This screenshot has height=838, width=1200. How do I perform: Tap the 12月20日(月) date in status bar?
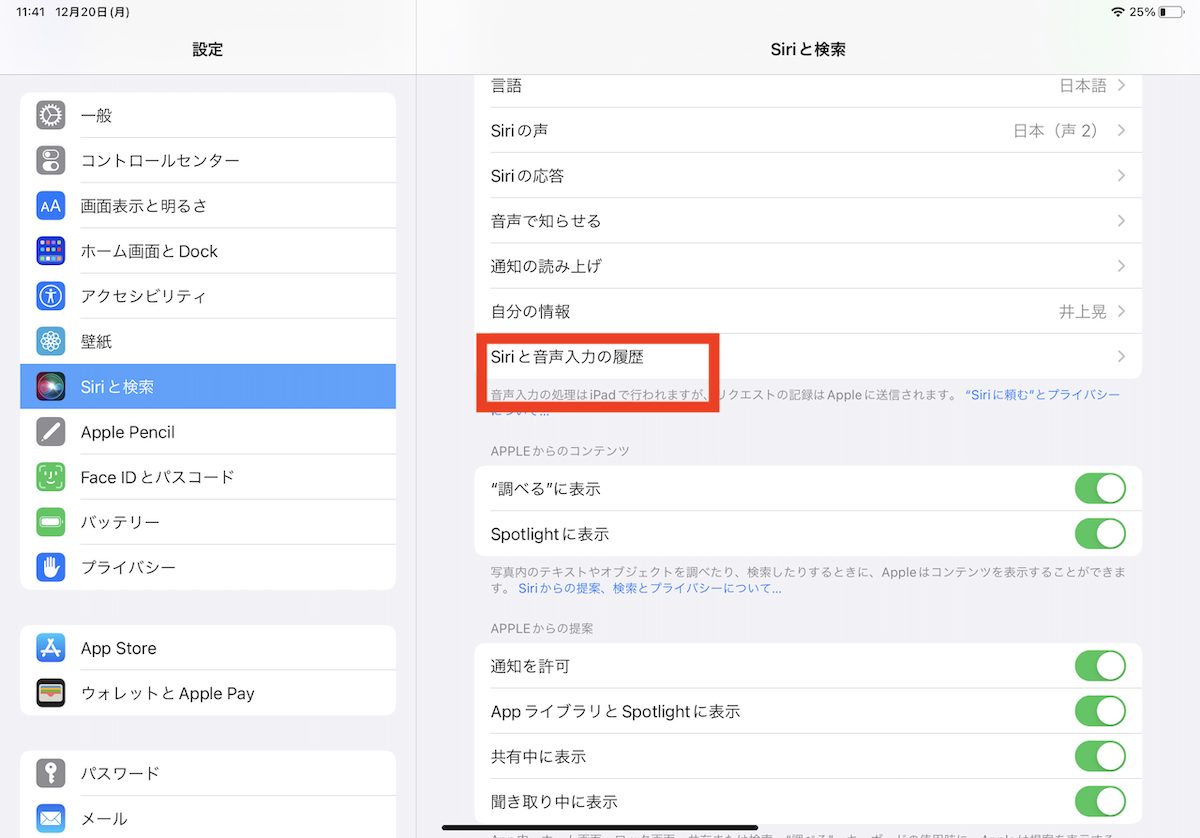[93, 12]
